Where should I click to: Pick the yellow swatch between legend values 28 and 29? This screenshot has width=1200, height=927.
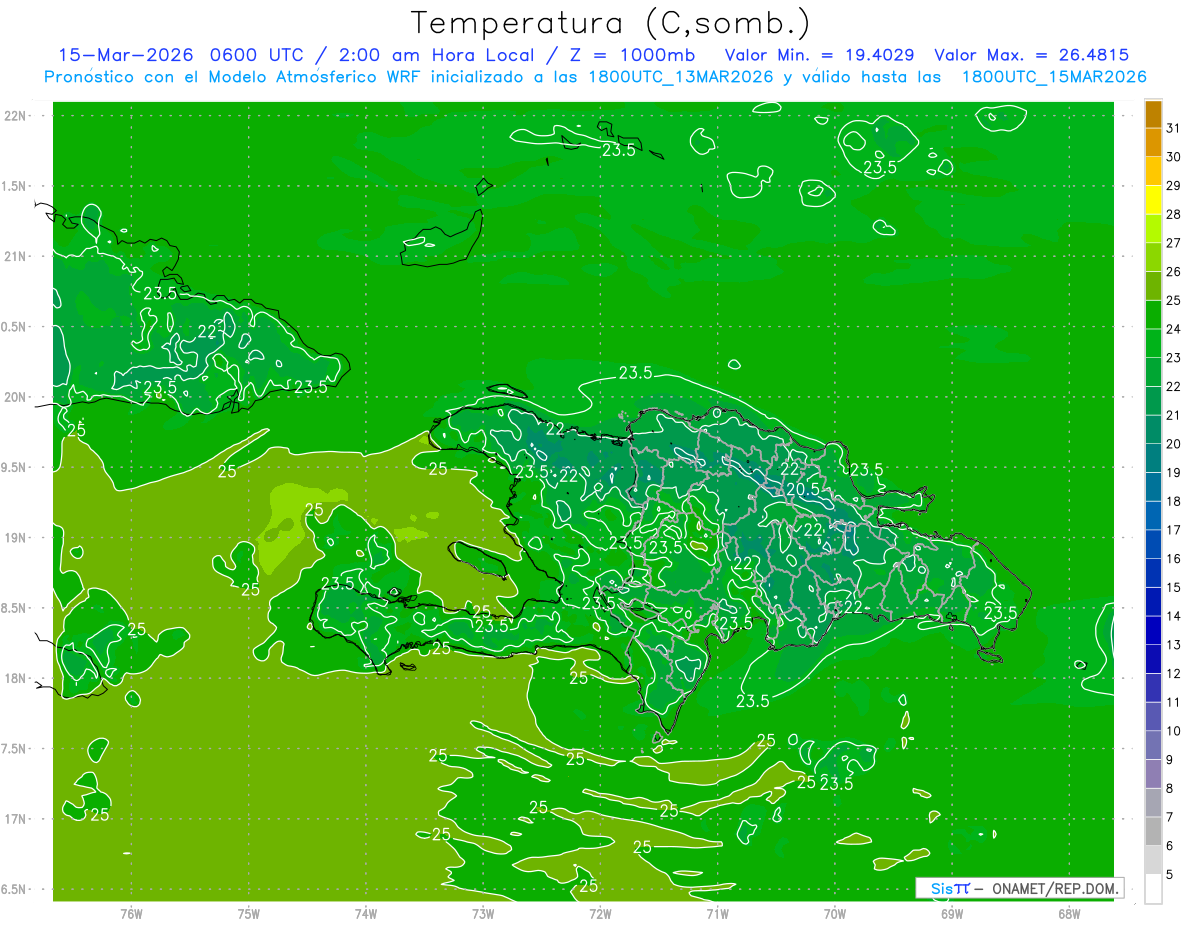point(1153,200)
